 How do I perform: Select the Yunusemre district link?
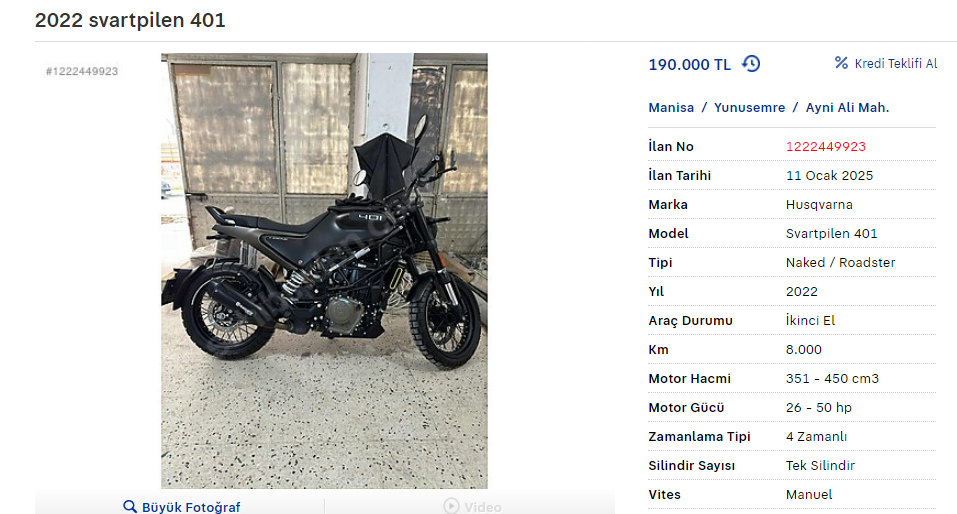[749, 107]
